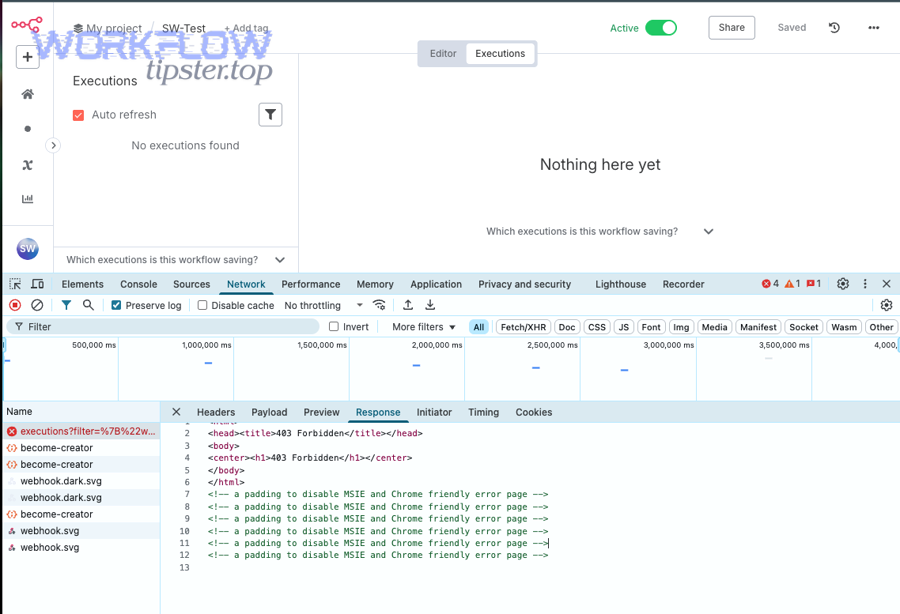Click the red errors count badge
This screenshot has width=900, height=614.
click(x=770, y=284)
